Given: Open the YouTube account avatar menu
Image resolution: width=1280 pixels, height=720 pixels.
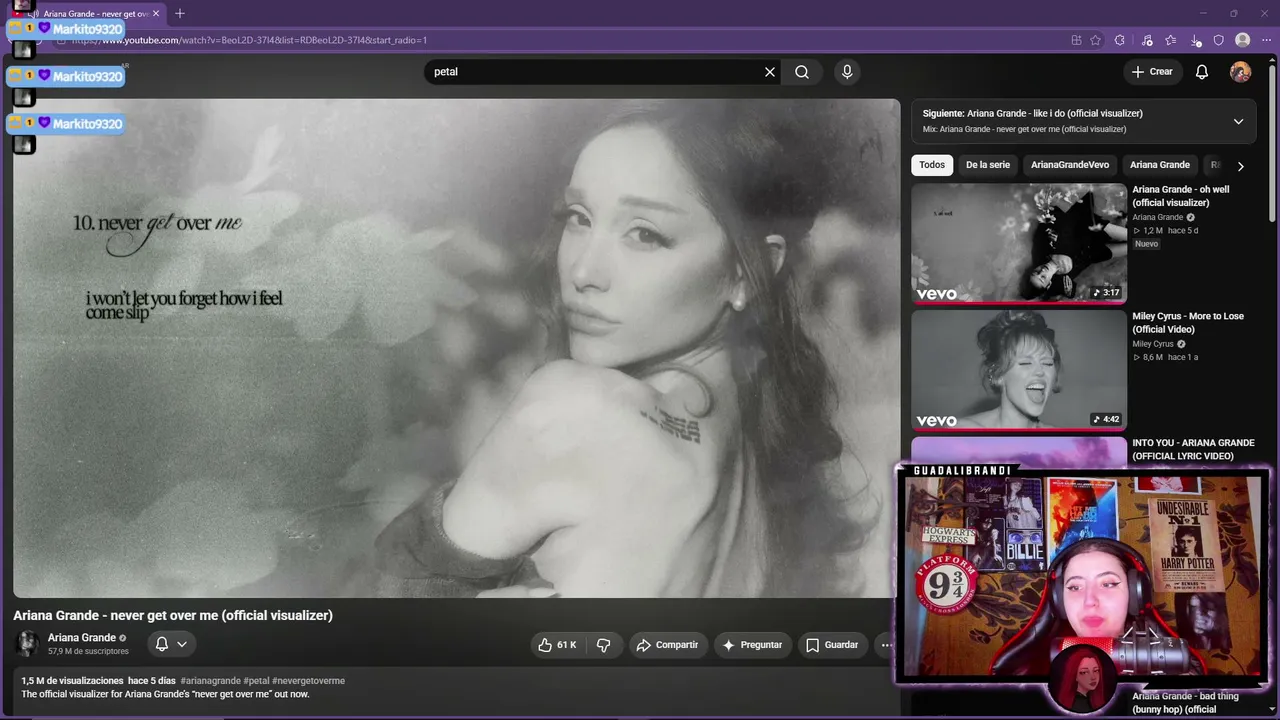Looking at the screenshot, I should 1240,72.
